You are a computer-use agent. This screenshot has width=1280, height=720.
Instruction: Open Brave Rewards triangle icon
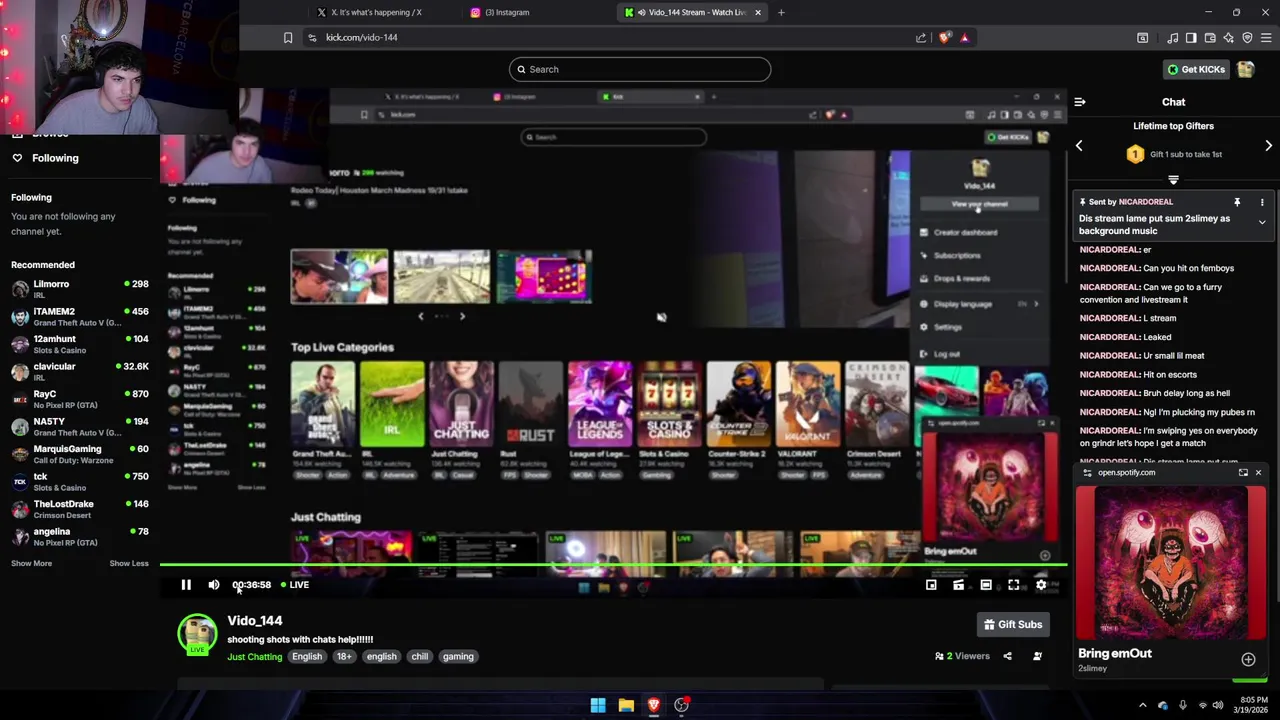tap(964, 38)
